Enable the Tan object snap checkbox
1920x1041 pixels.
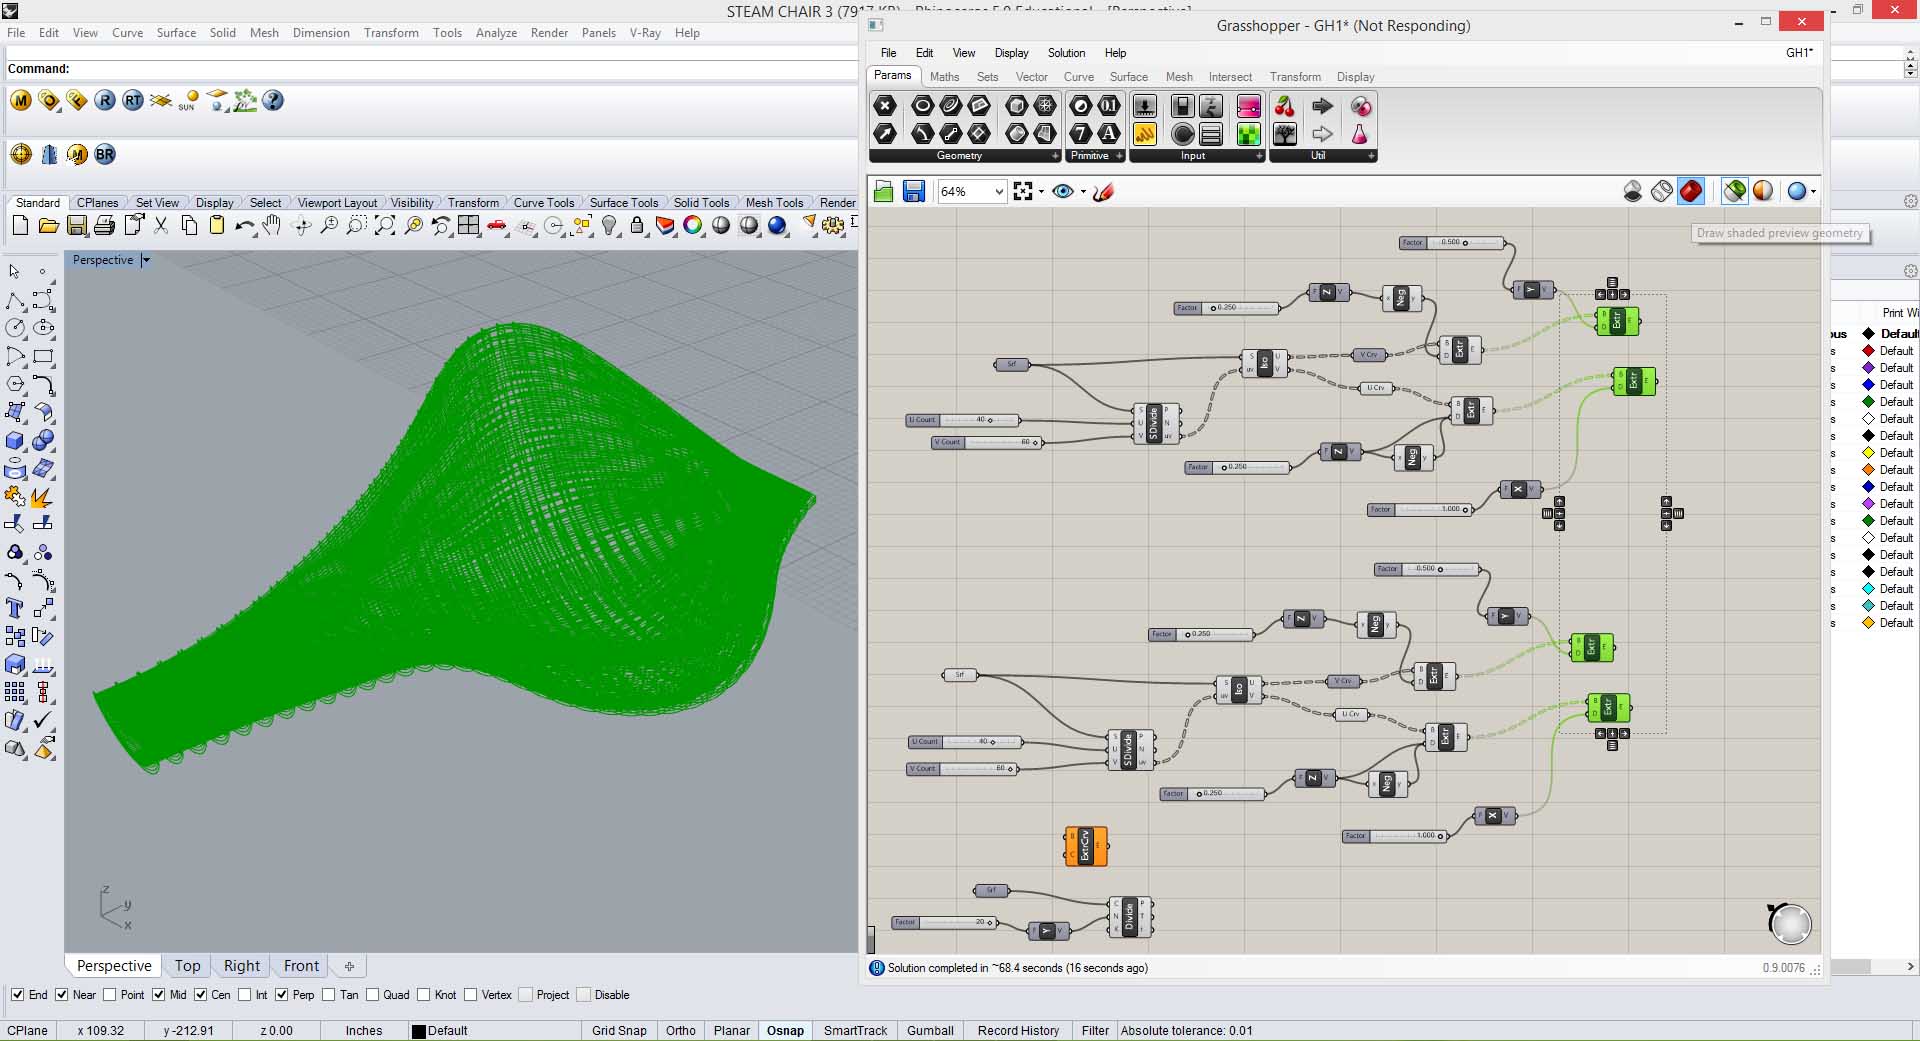coord(328,995)
